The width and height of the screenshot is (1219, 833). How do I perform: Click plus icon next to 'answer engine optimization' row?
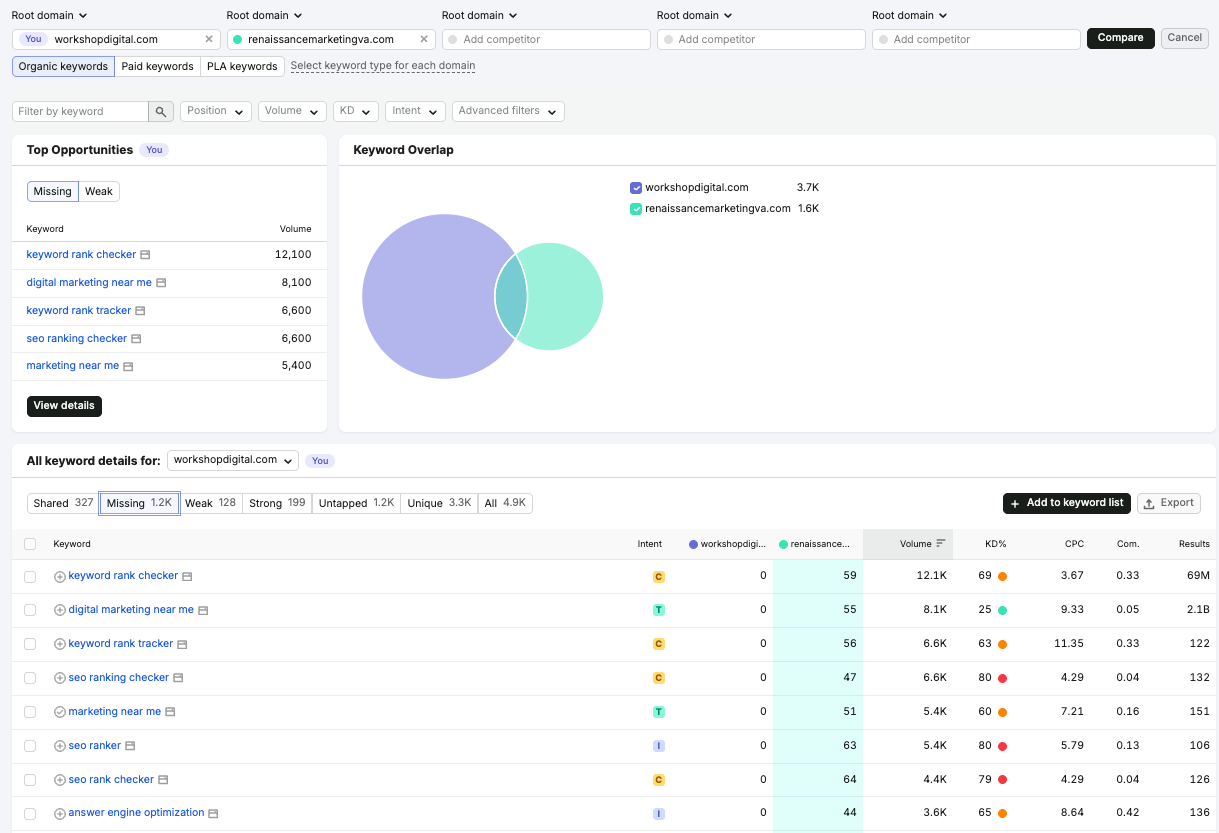59,813
